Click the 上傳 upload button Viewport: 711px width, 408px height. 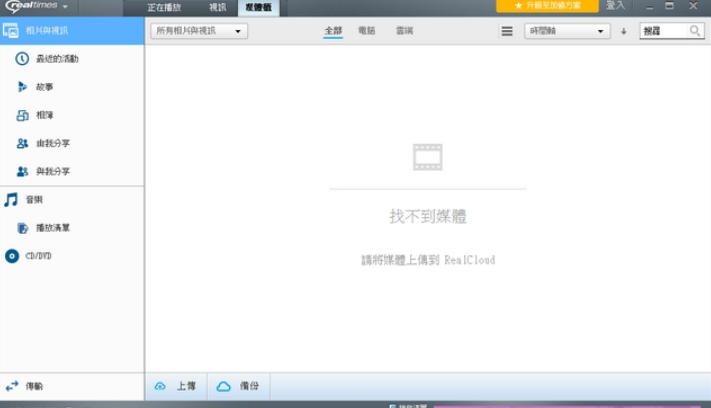[175, 386]
